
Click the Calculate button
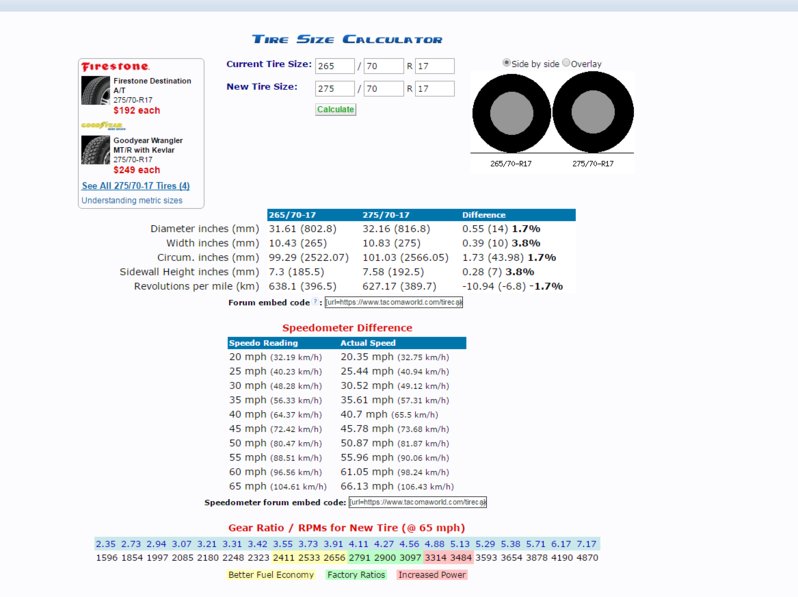(335, 109)
